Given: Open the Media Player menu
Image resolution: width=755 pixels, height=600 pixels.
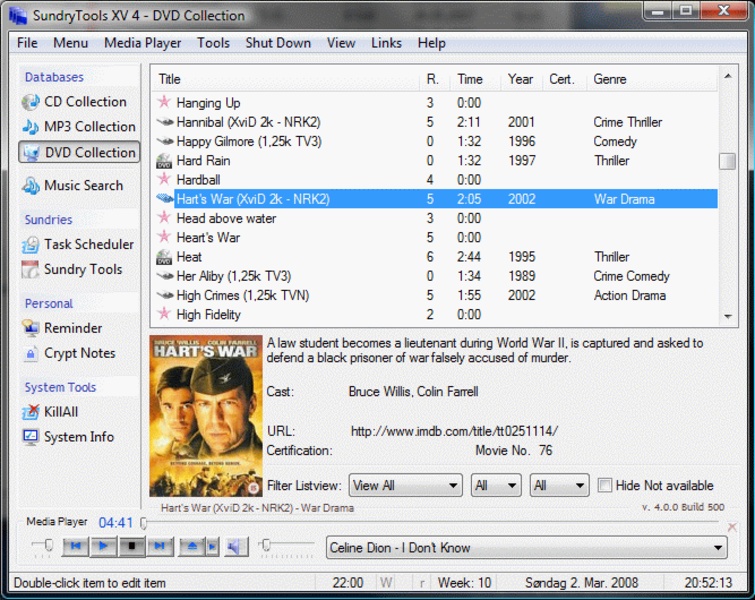Looking at the screenshot, I should click(143, 43).
